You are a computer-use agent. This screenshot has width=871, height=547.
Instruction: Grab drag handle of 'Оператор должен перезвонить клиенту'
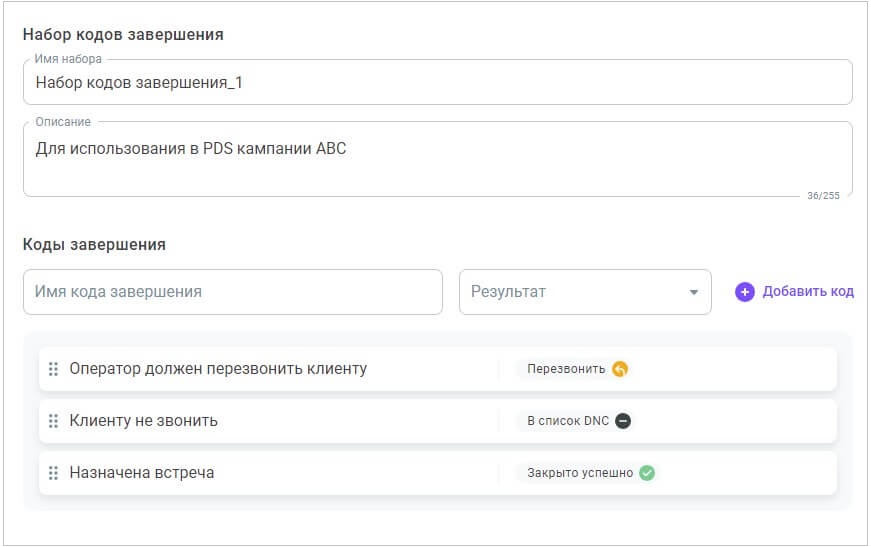53,369
